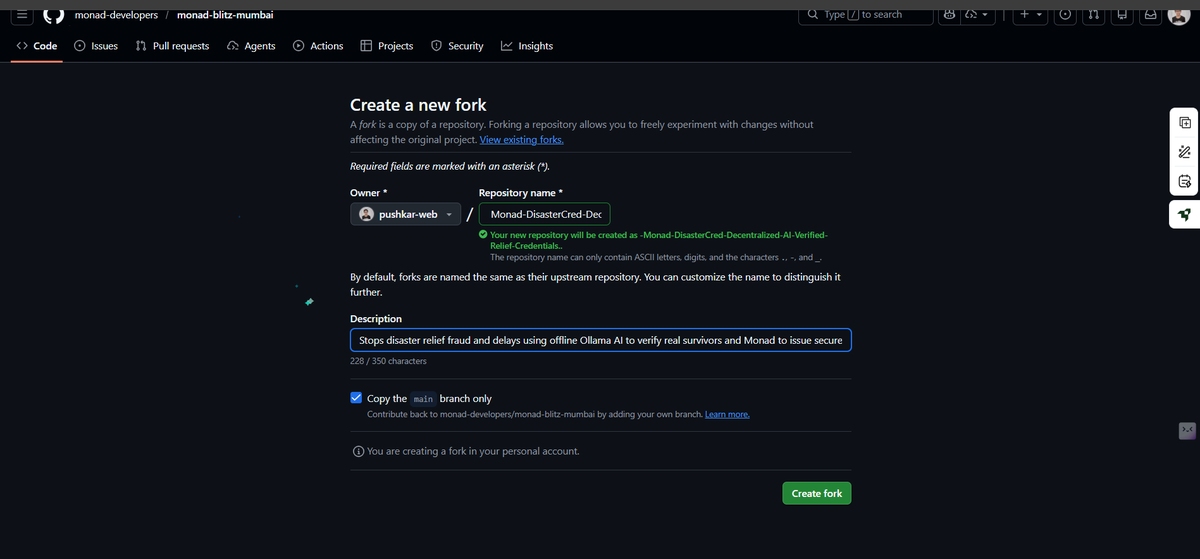Switch to the Code tab
Viewport: 1200px width, 559px height.
coord(37,46)
